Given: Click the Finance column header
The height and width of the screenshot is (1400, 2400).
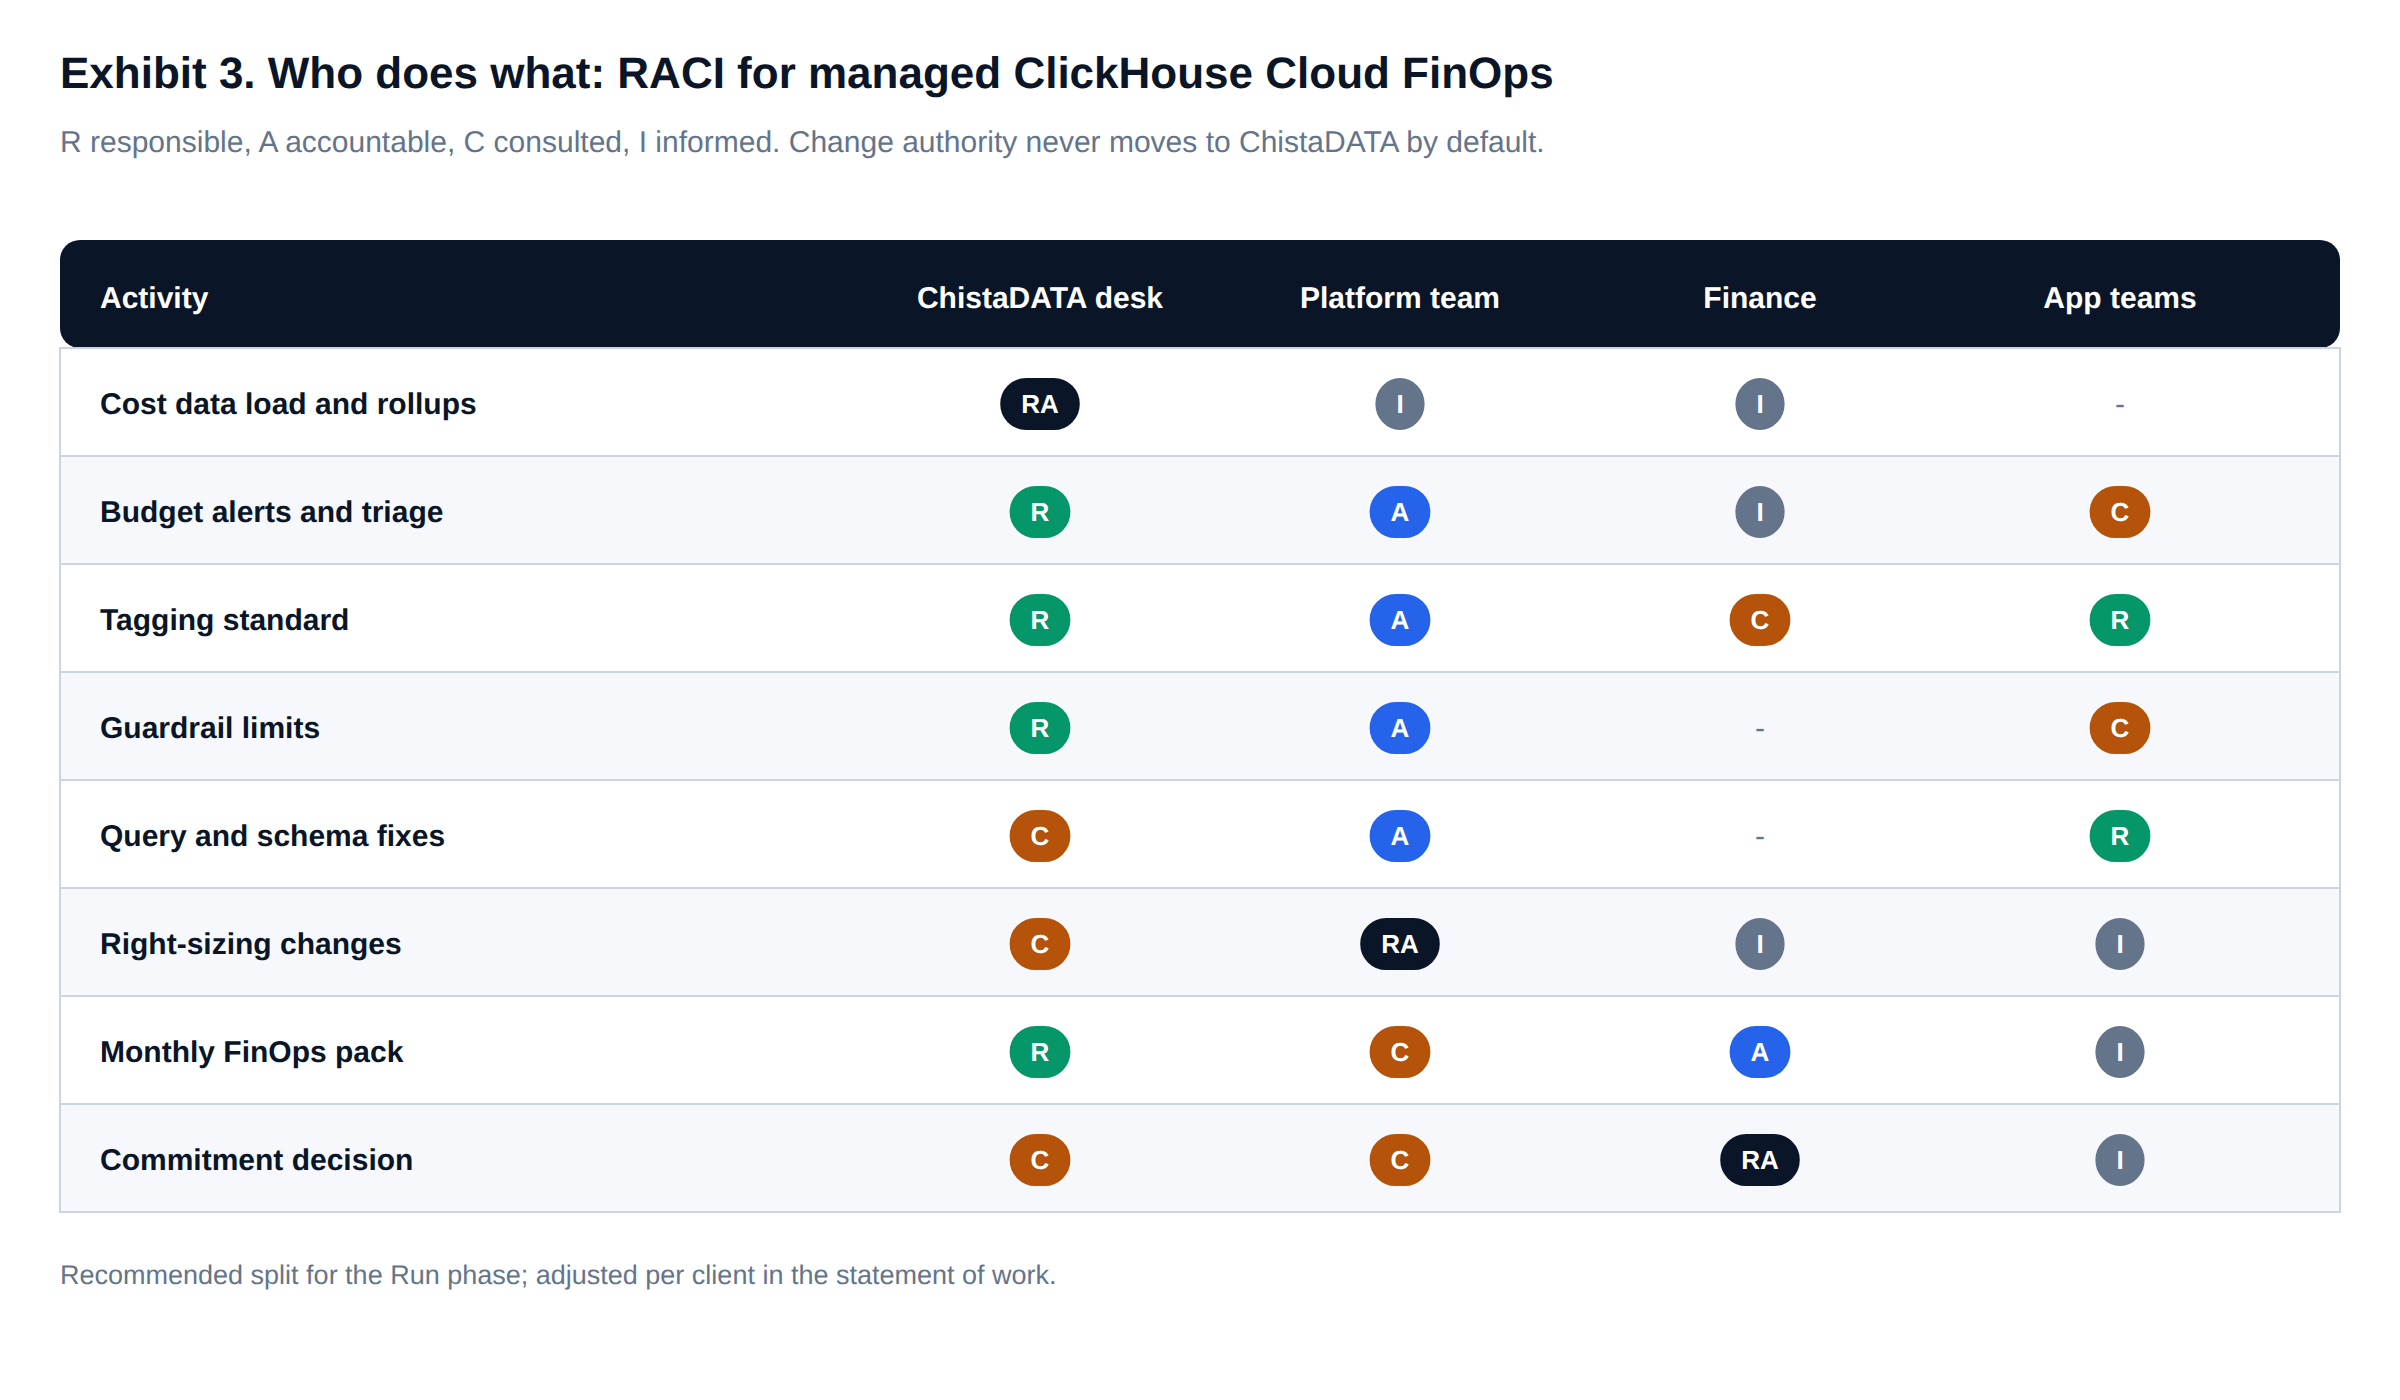Looking at the screenshot, I should pos(1759,298).
